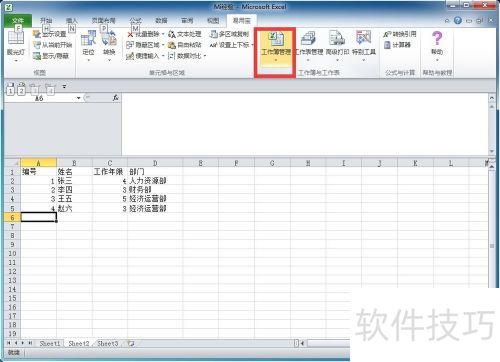Click the 多区域复制 multi-range copy button
Viewport: 500px width, 362px height.
point(230,34)
